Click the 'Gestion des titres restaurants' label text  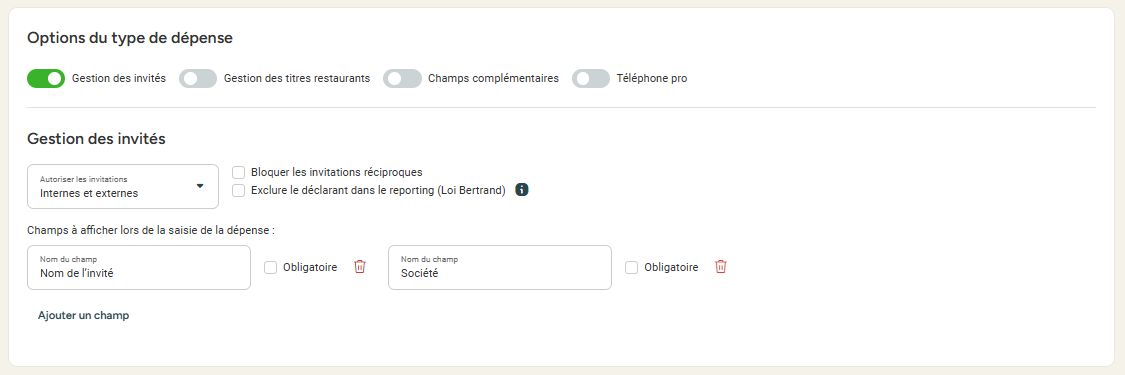297,79
